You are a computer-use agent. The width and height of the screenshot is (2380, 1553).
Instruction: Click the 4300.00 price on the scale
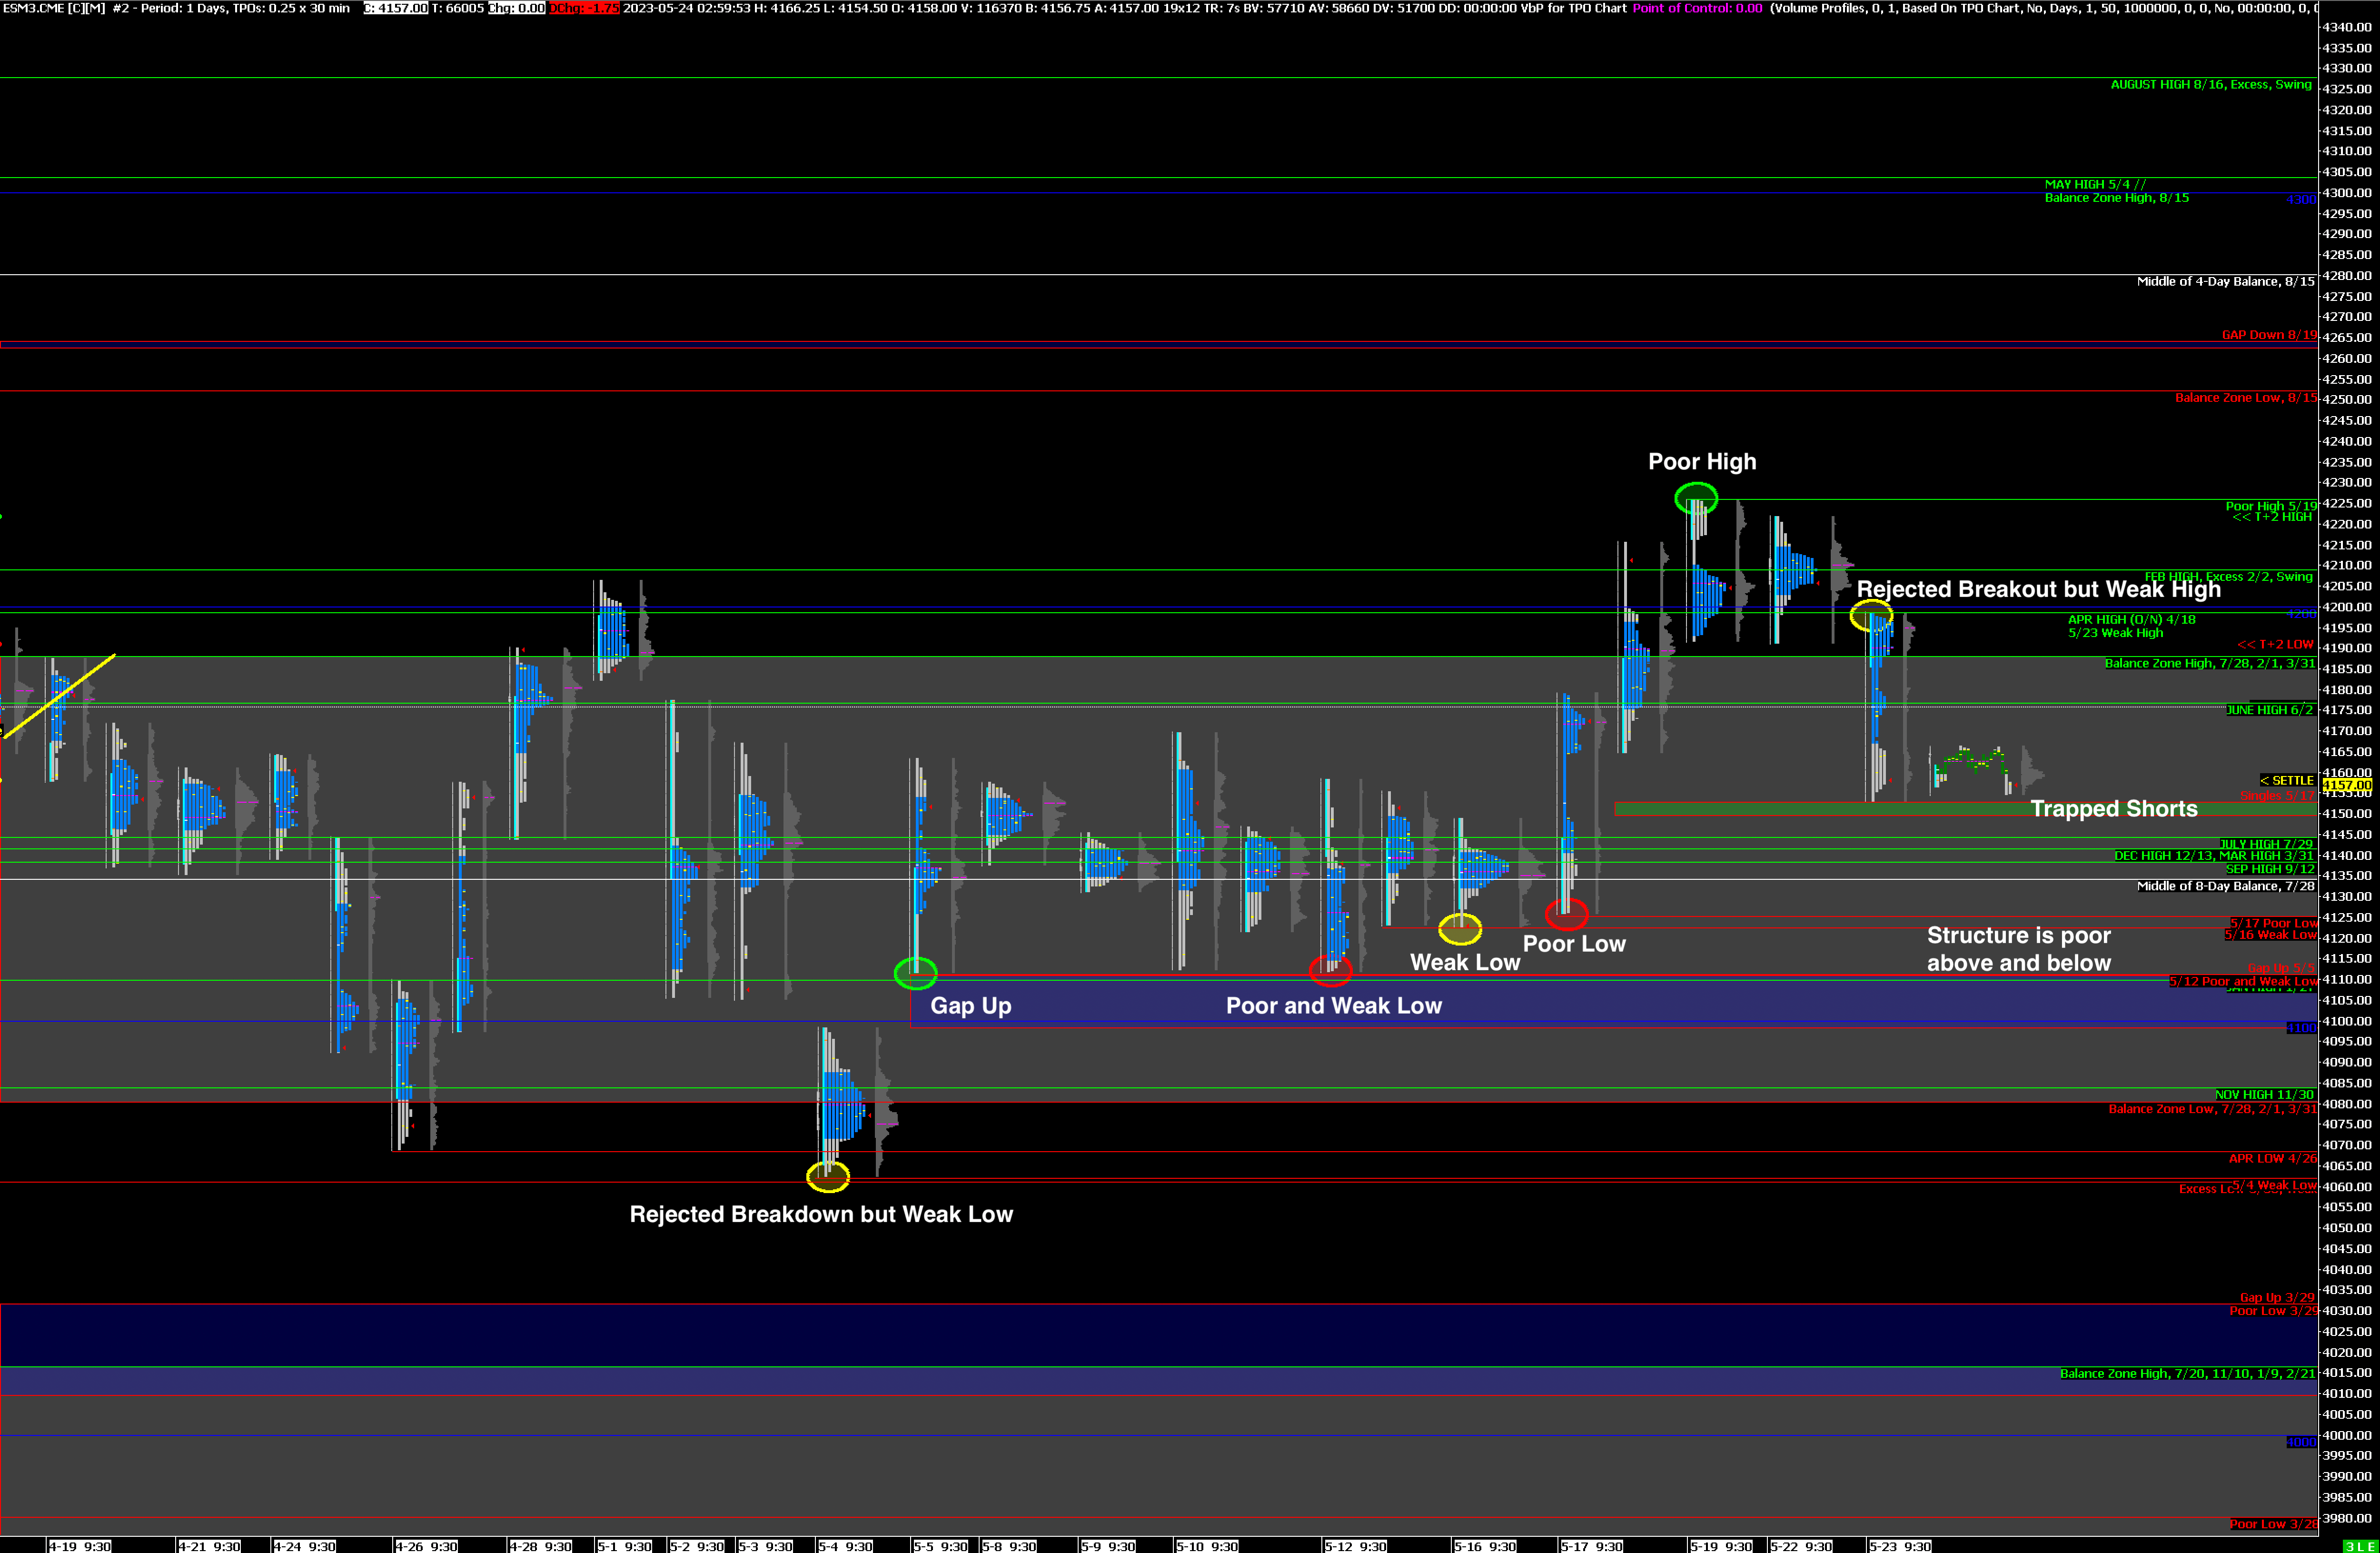click(x=2346, y=193)
